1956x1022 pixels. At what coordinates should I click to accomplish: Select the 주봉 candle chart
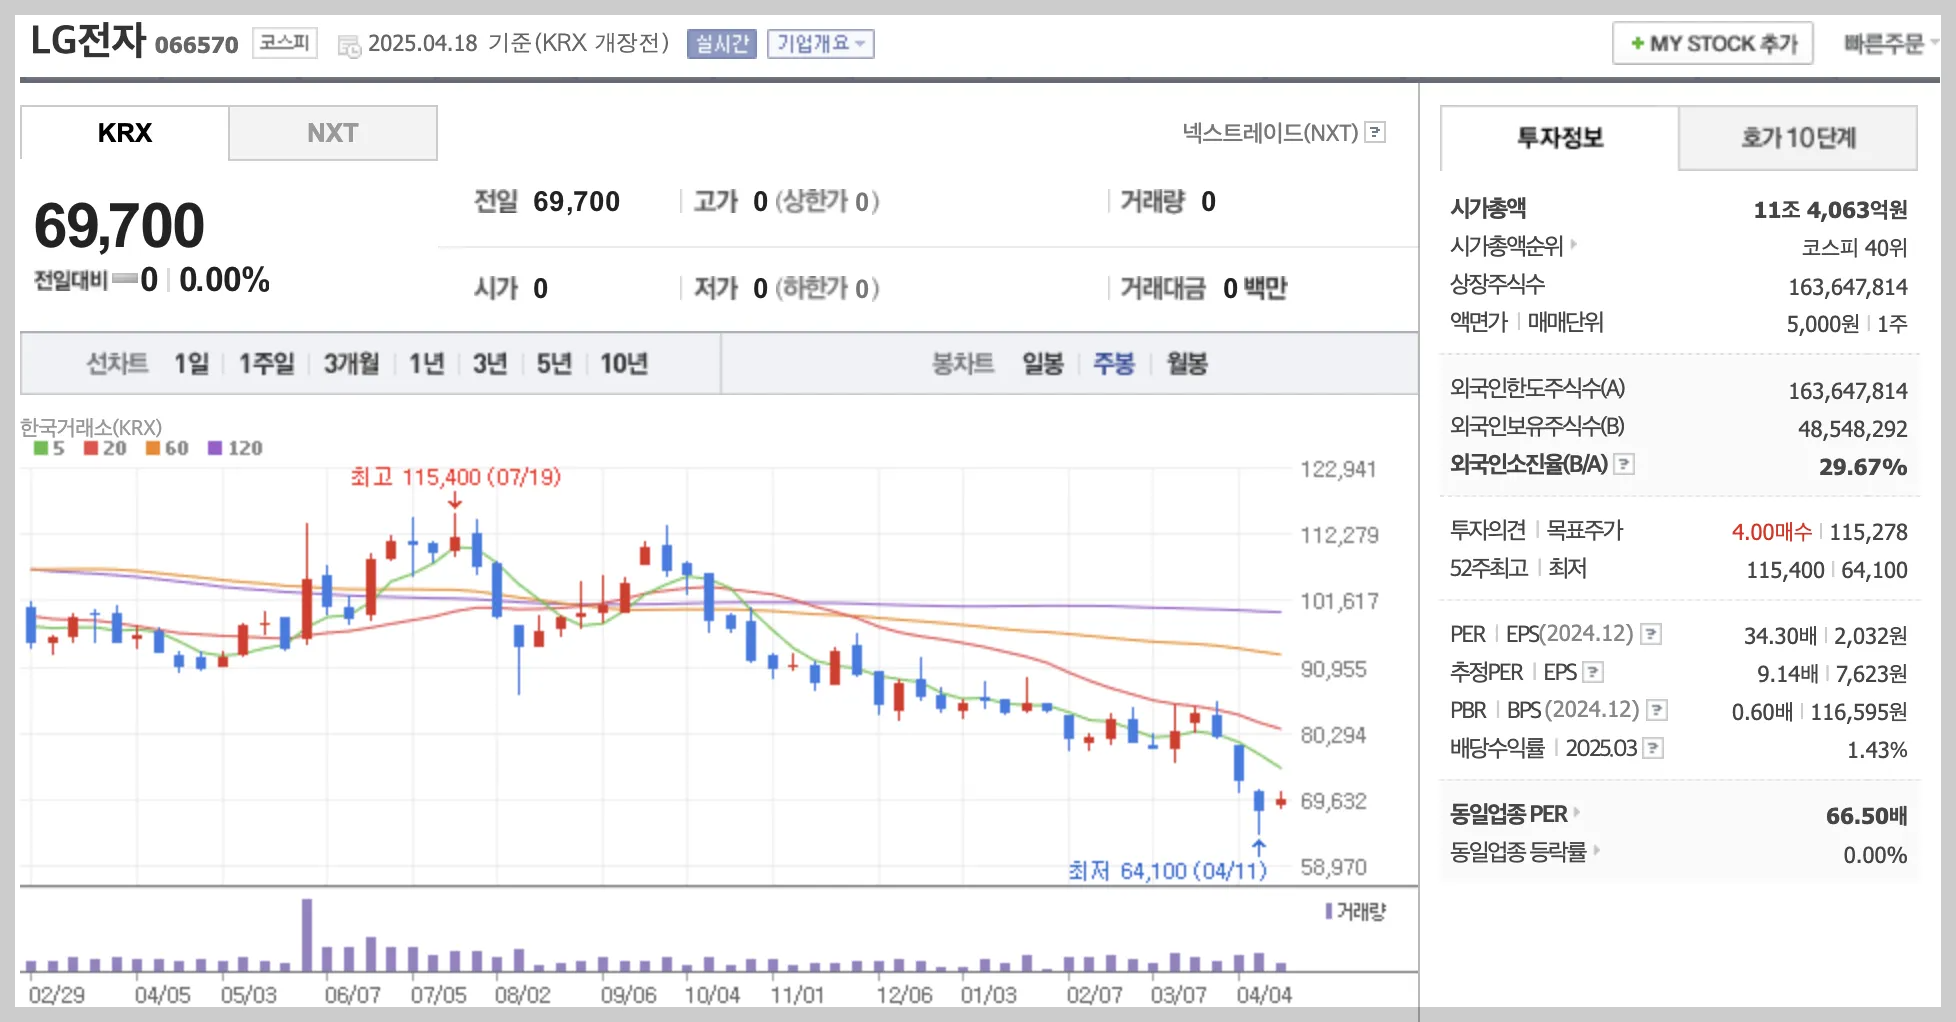click(x=1114, y=363)
